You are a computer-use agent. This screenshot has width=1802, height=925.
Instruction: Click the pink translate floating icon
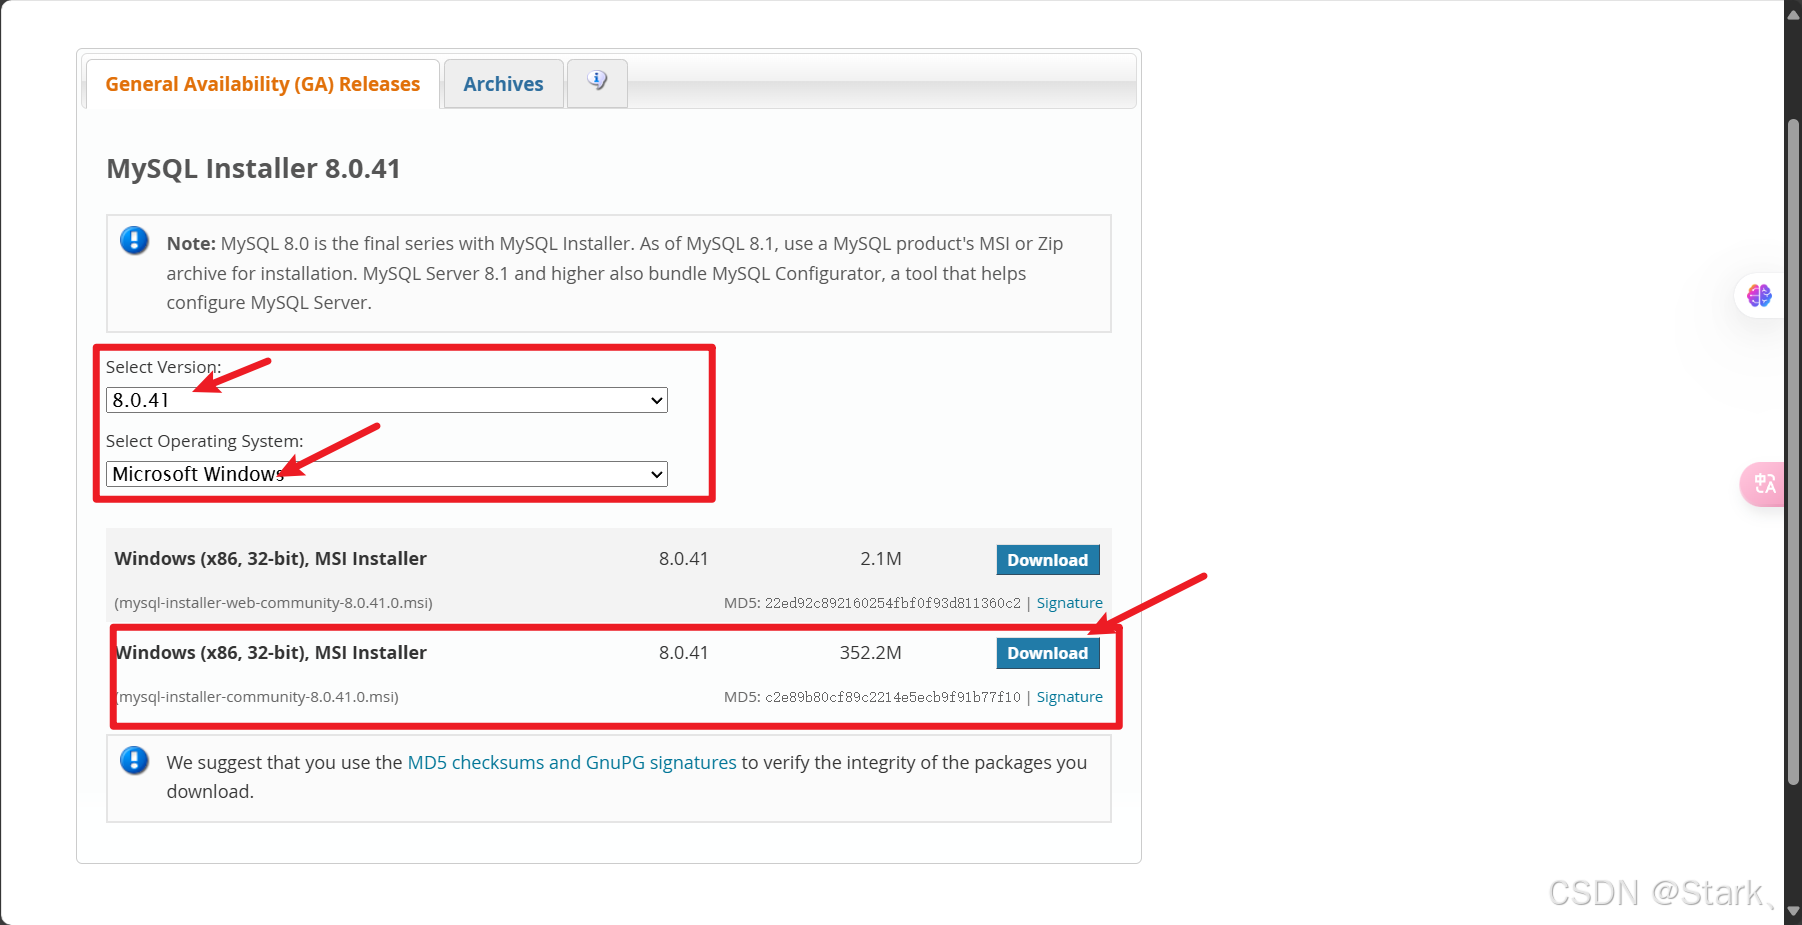coord(1764,484)
